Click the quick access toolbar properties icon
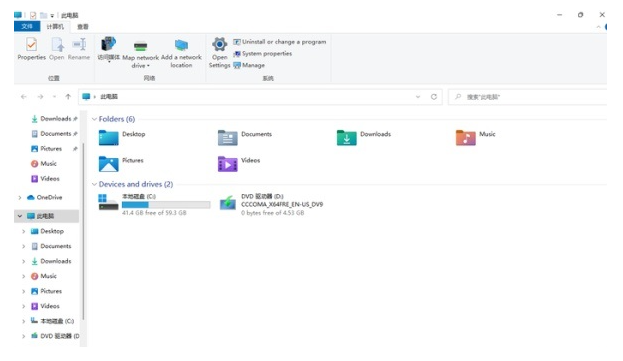Viewport: 623px width, 361px height. click(x=33, y=15)
